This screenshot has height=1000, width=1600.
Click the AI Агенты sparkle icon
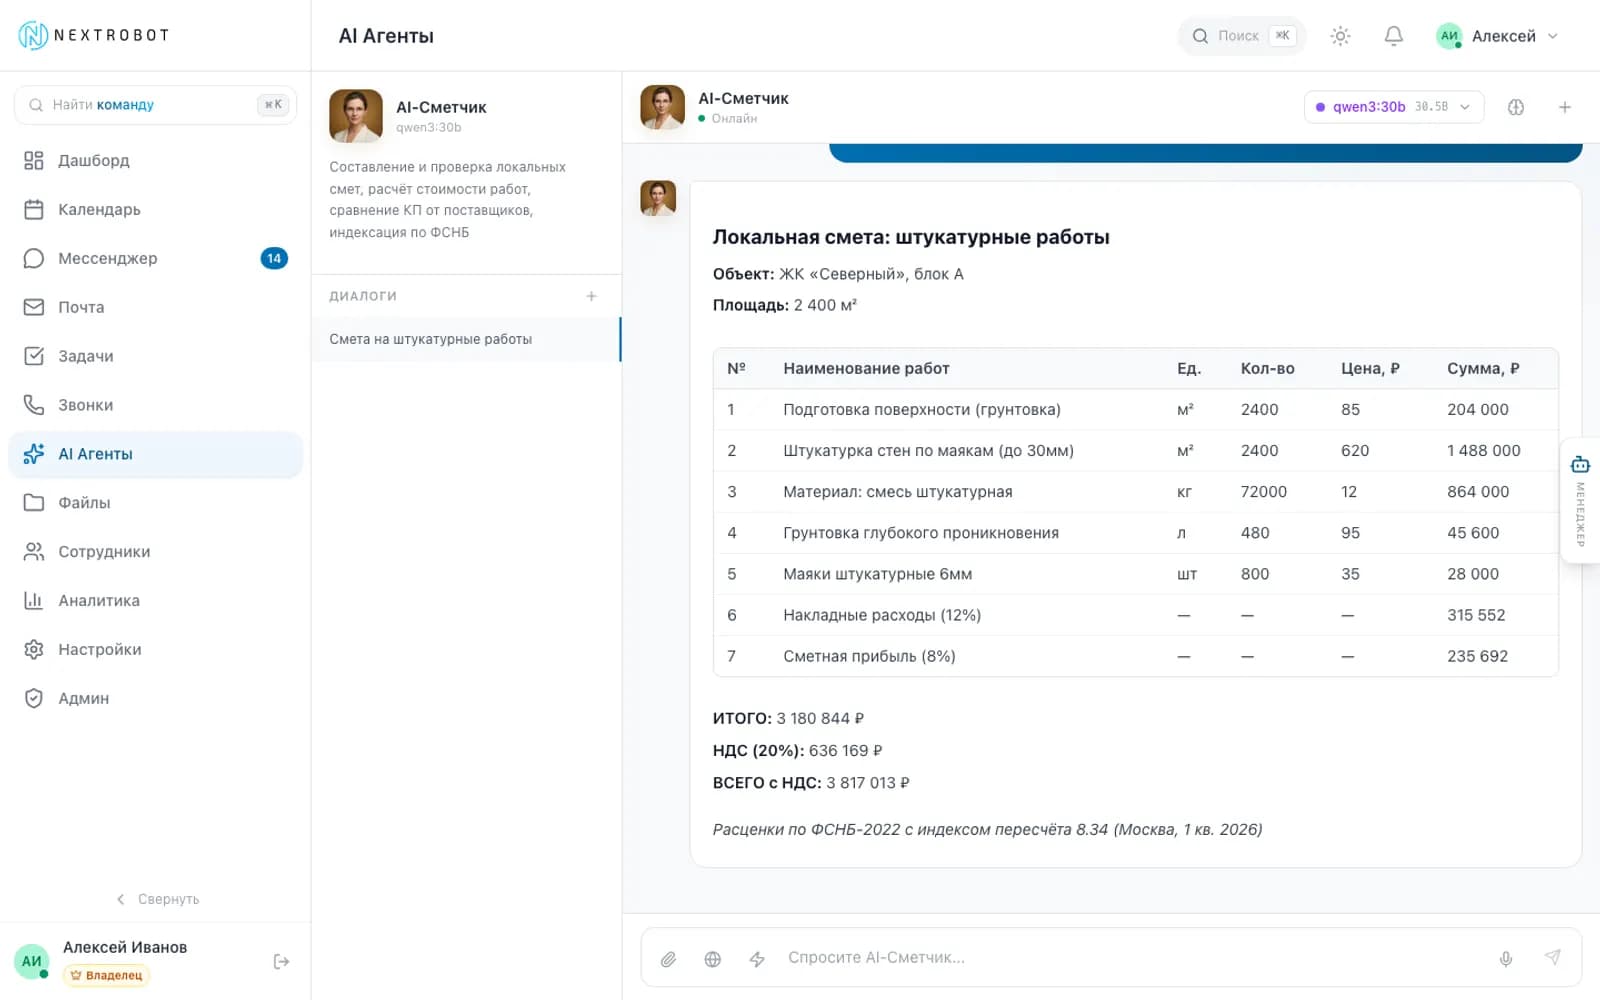click(34, 454)
